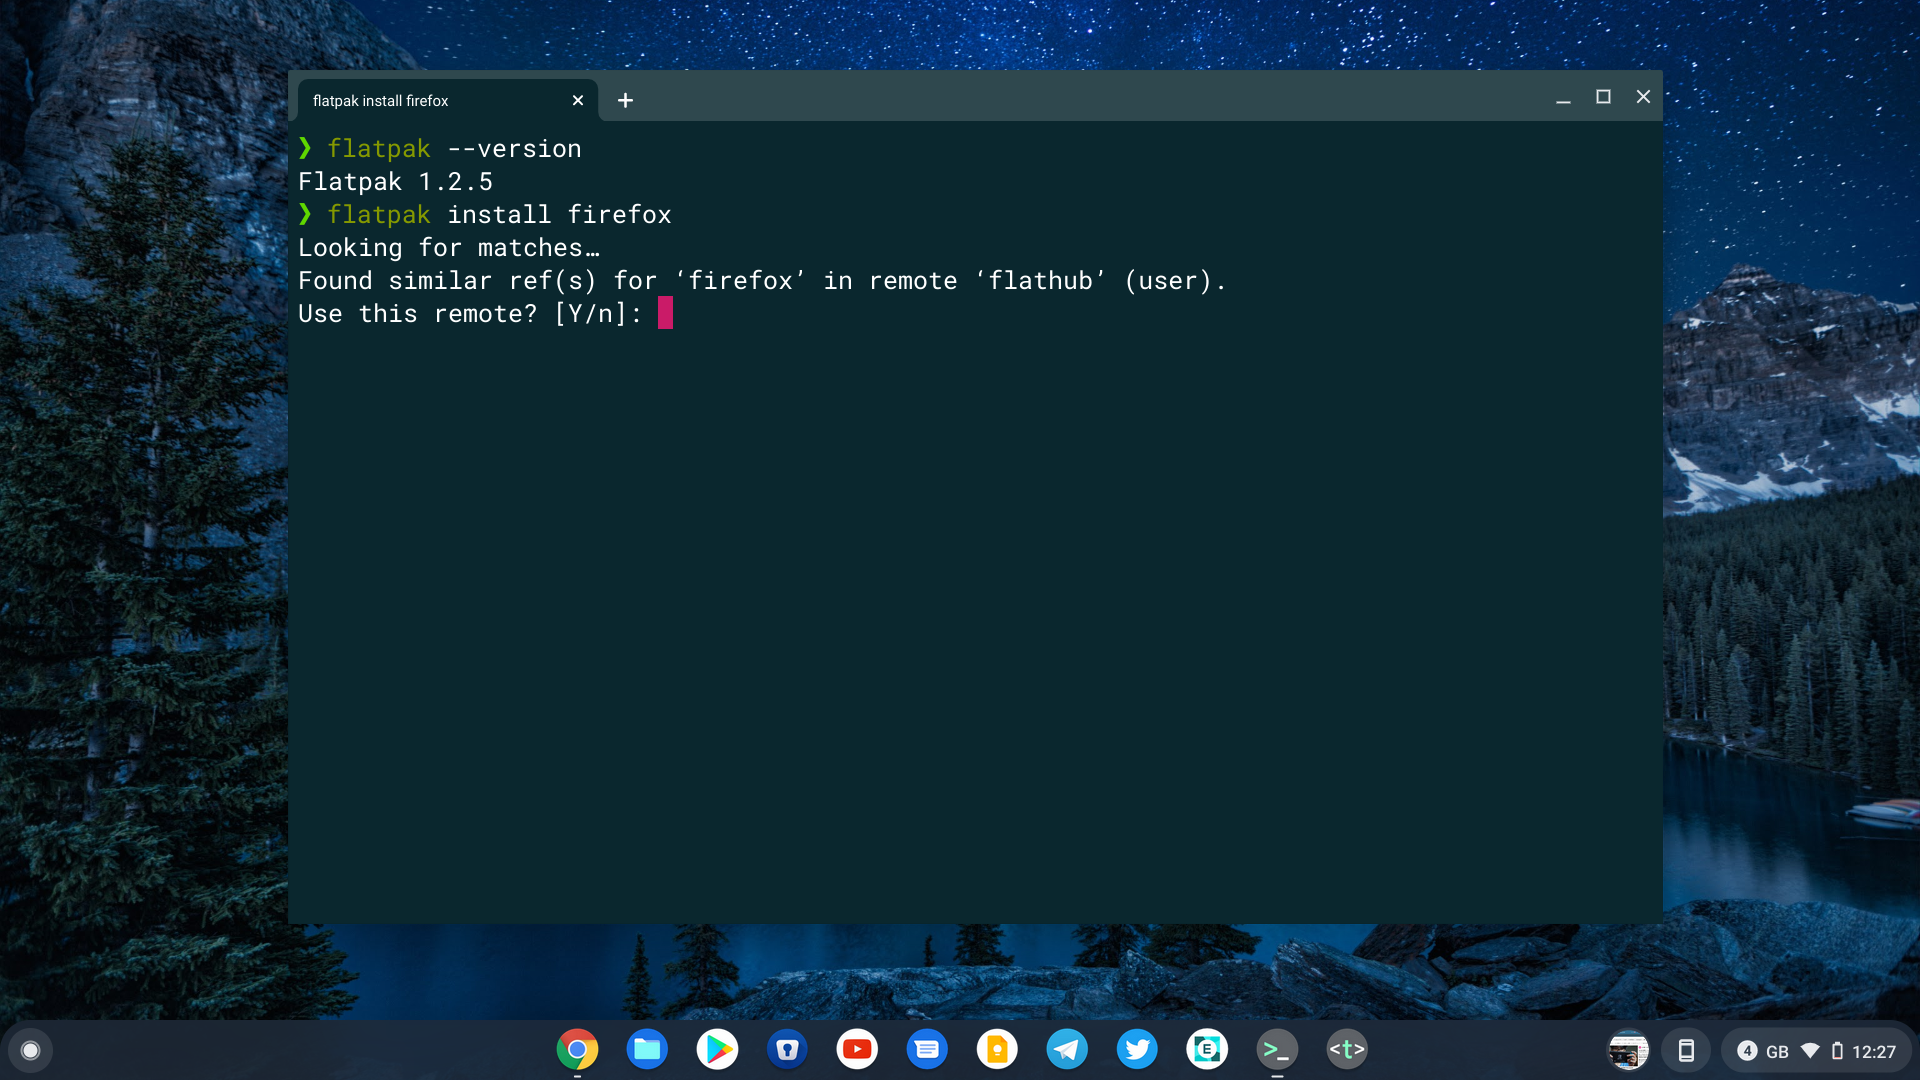This screenshot has width=1920, height=1080.
Task: Open the teal E app icon
Action: click(x=1207, y=1049)
